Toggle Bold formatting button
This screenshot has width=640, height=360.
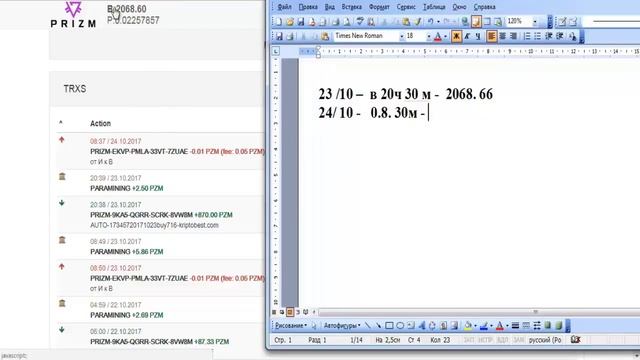pyautogui.click(x=456, y=36)
